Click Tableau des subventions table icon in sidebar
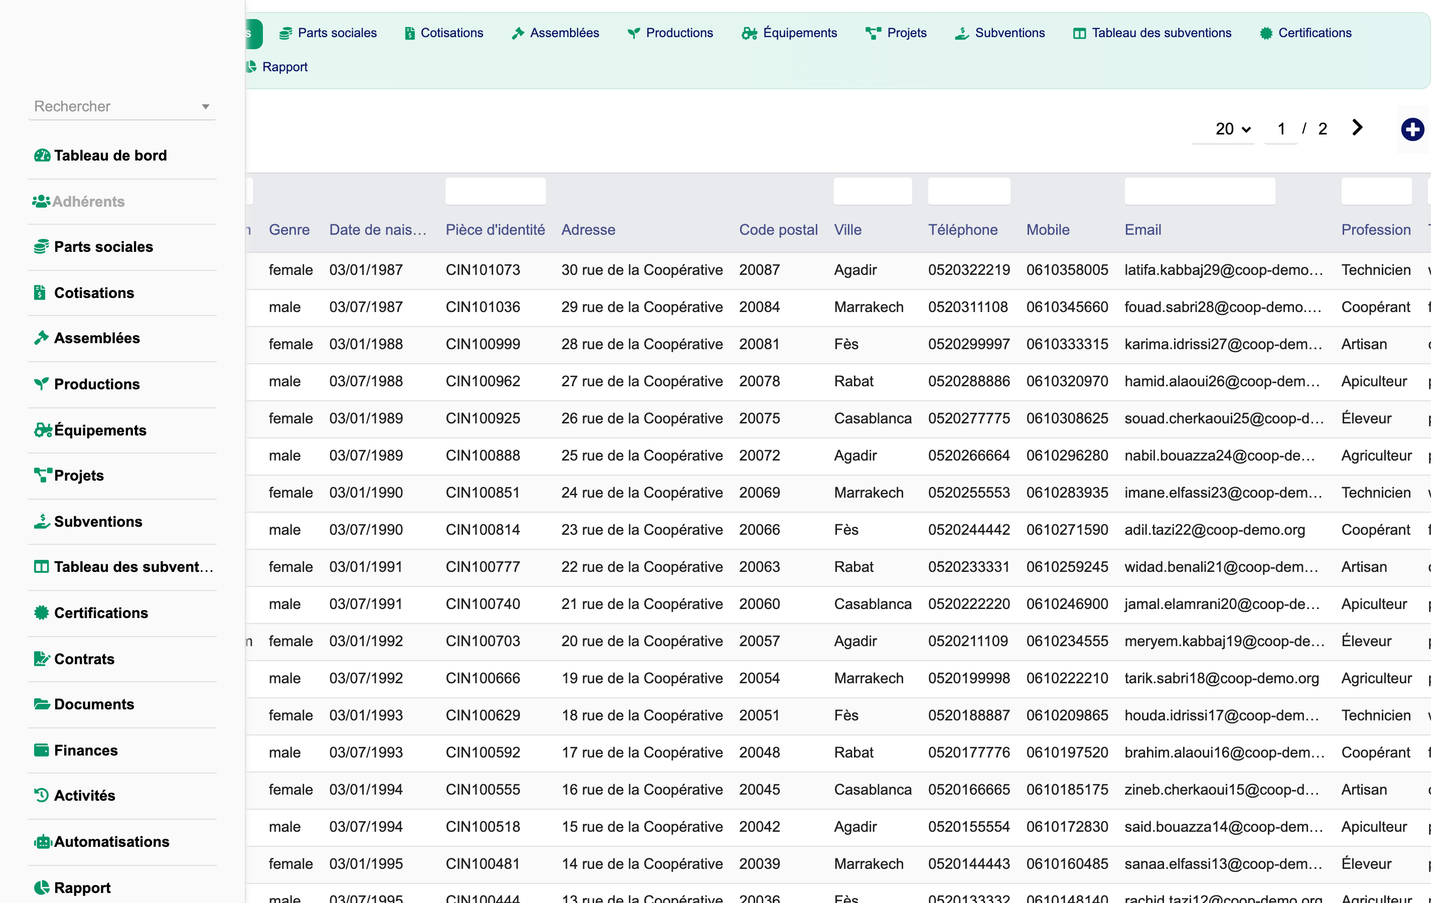The width and height of the screenshot is (1445, 903). (41, 567)
